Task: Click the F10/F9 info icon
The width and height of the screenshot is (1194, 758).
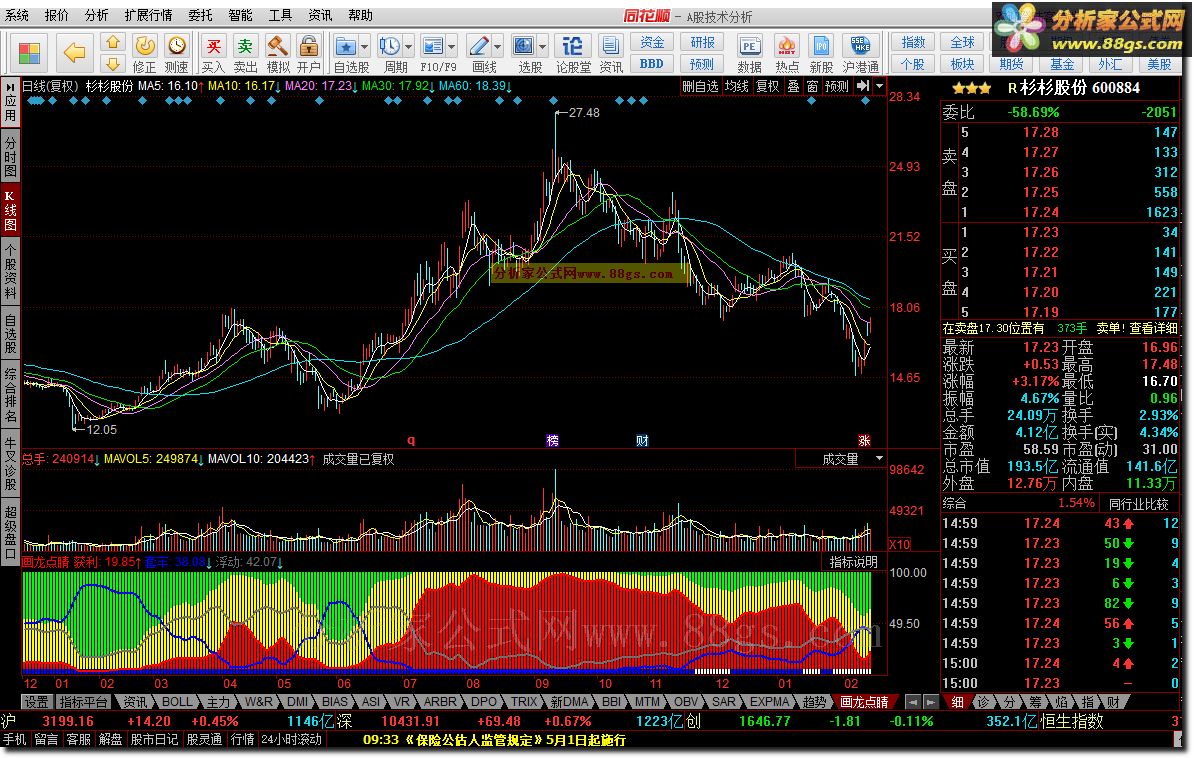Action: pyautogui.click(x=433, y=46)
